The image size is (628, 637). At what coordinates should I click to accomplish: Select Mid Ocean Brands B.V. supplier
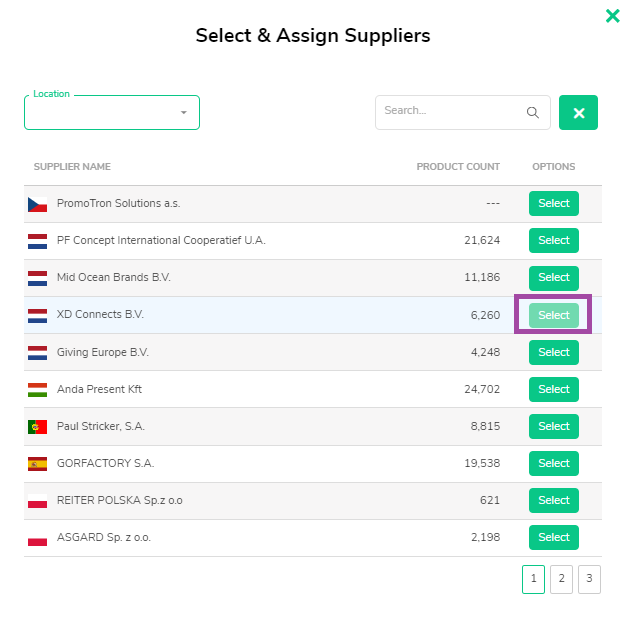point(554,278)
